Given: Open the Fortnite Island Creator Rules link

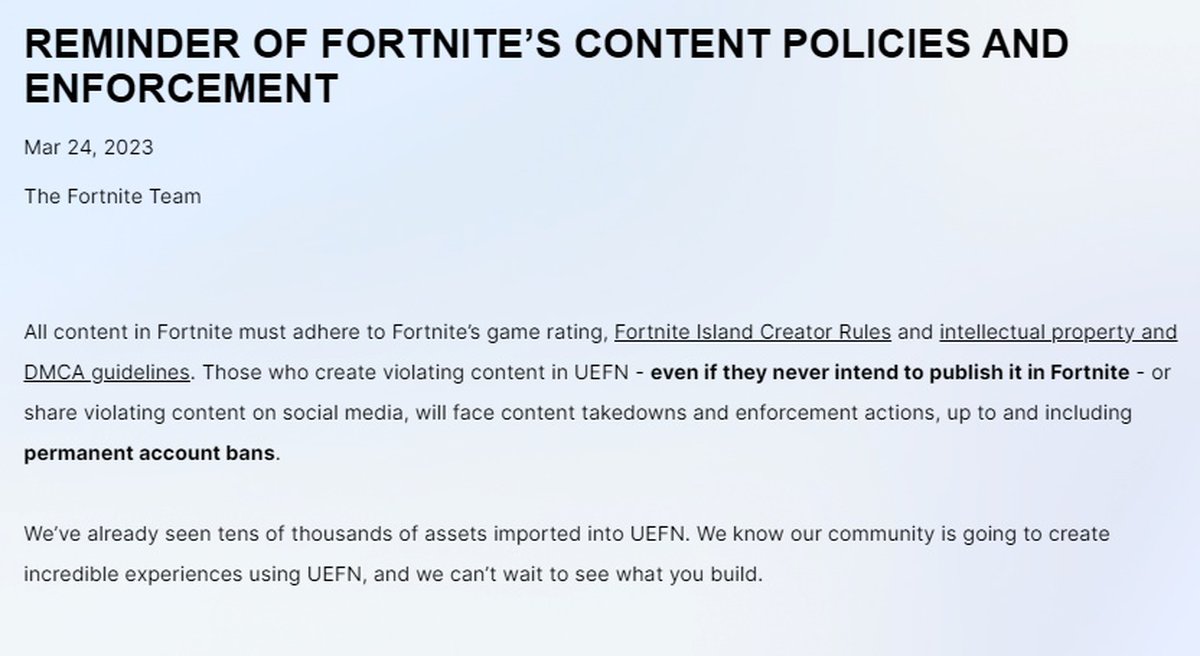Looking at the screenshot, I should [752, 332].
